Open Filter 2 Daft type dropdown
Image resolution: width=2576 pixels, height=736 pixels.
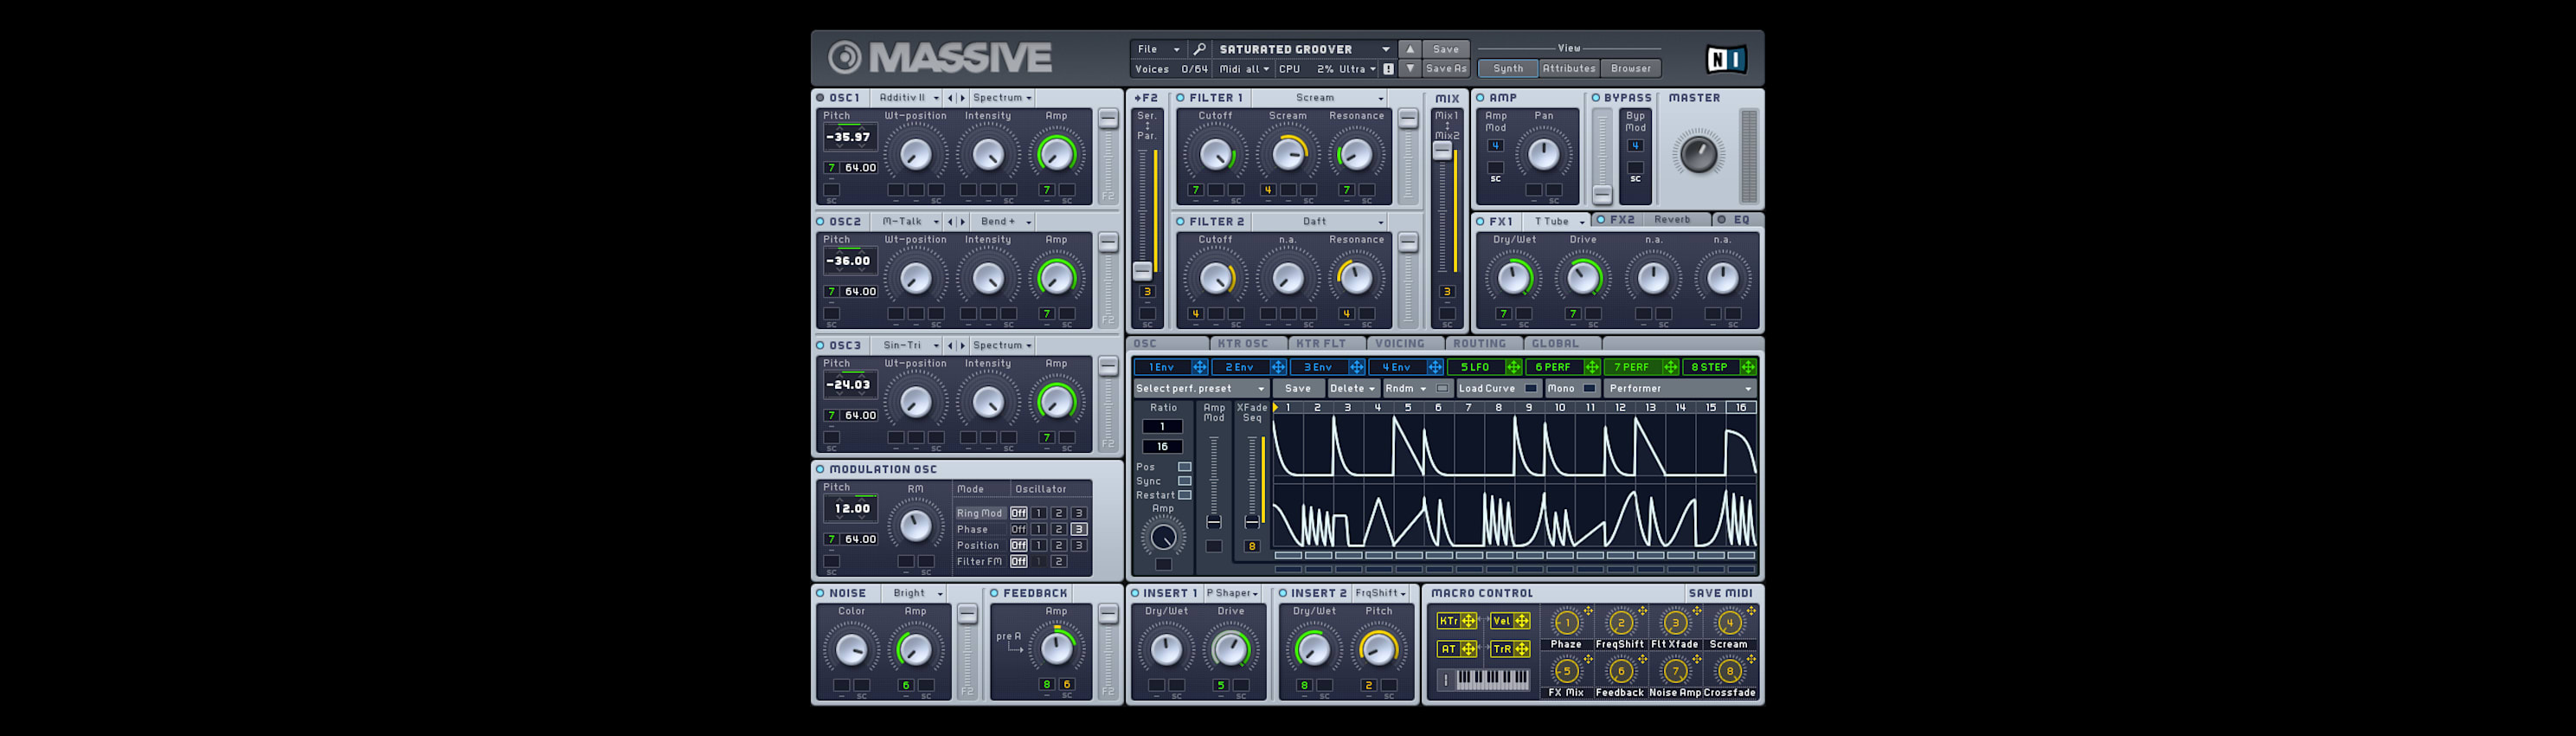(1320, 222)
